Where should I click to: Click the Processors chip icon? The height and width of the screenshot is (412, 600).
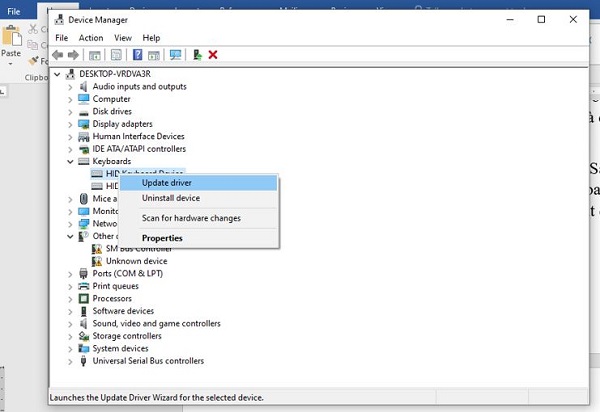click(x=83, y=298)
